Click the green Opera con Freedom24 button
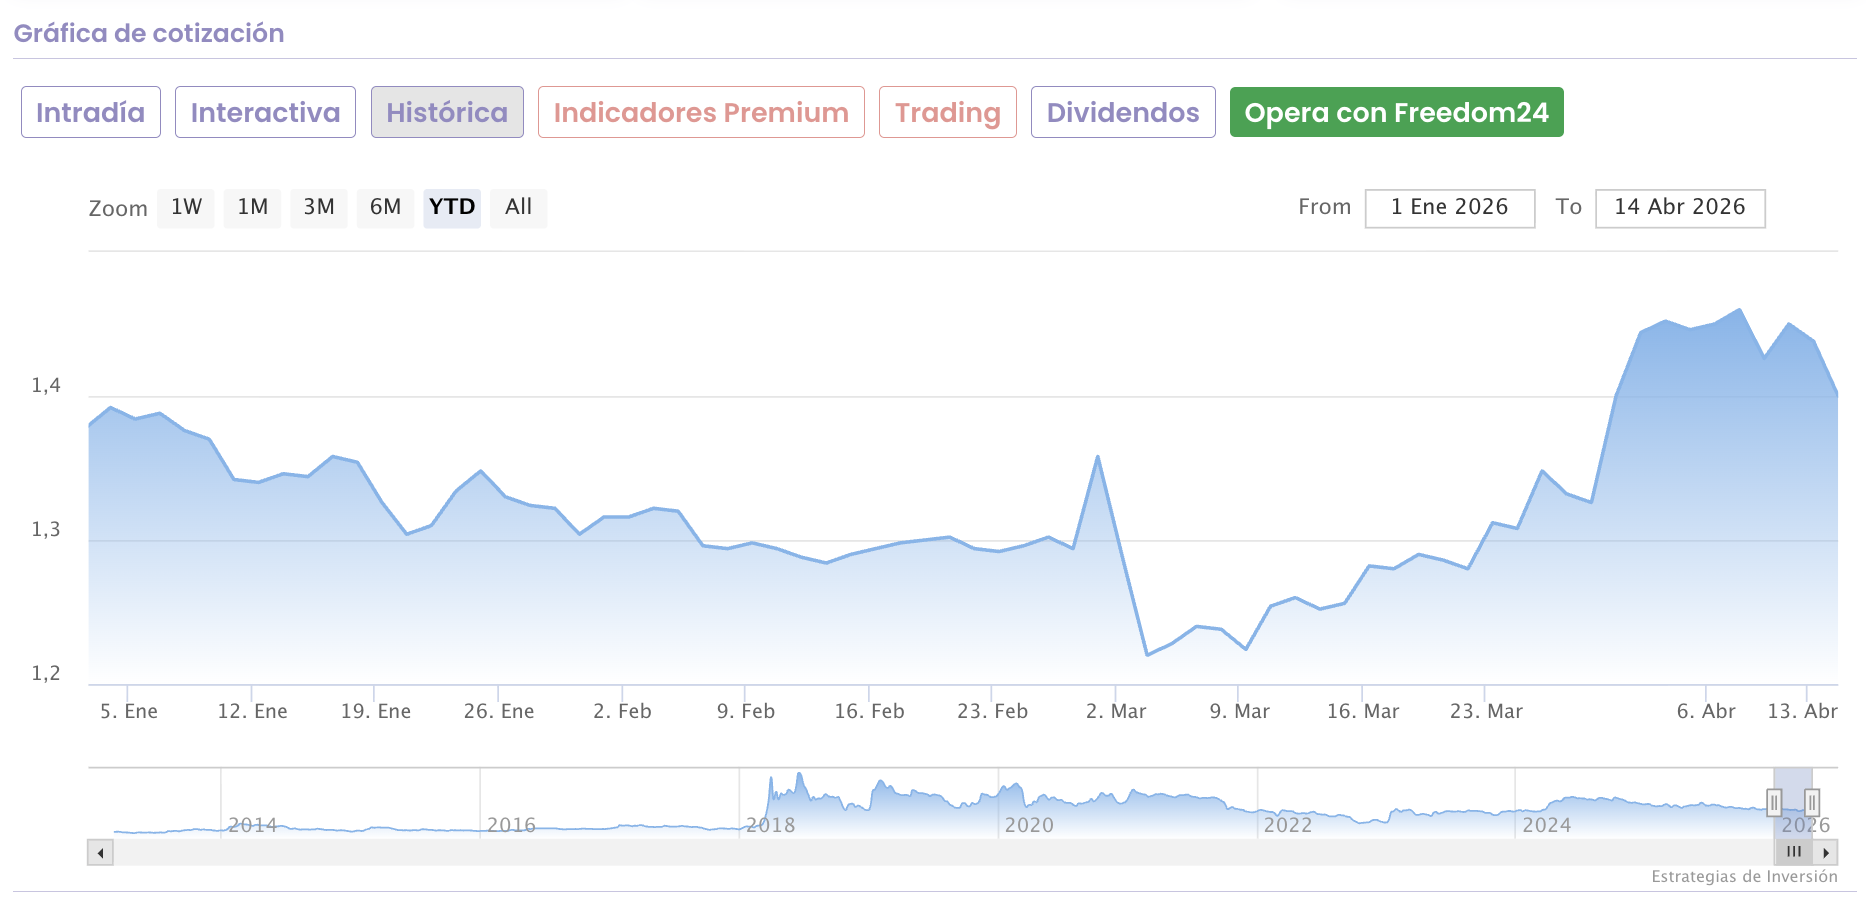The image size is (1866, 904). 1396,112
